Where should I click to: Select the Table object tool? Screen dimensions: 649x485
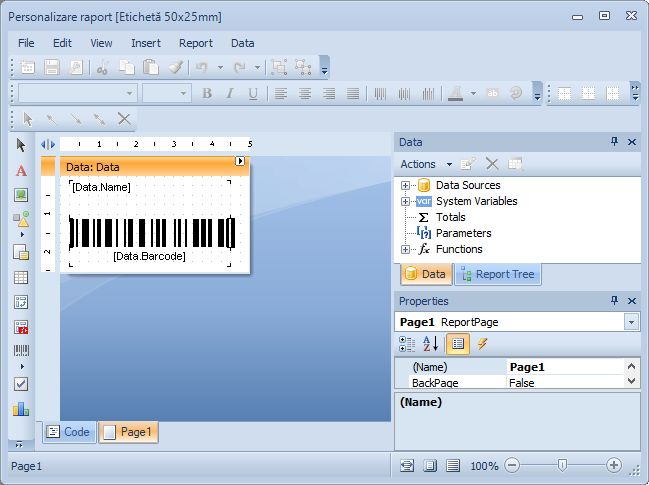tap(21, 277)
